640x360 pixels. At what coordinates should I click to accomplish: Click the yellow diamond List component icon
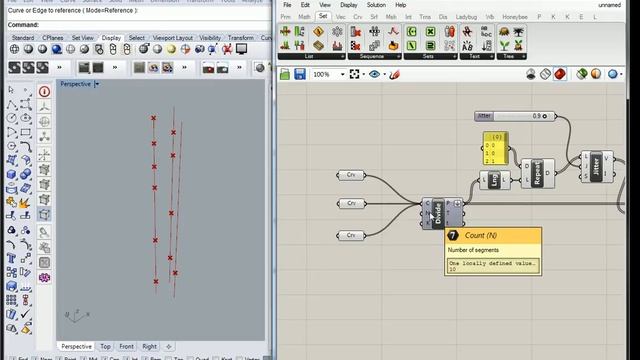[x=318, y=31]
